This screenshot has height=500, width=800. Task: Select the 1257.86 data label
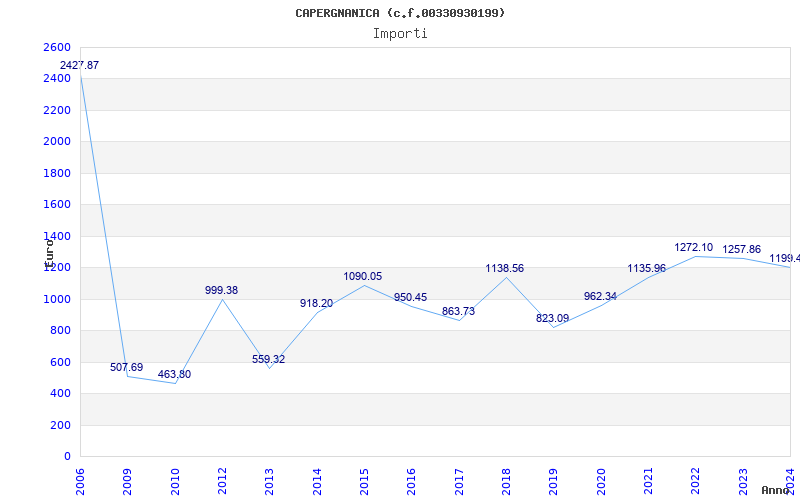click(x=741, y=249)
